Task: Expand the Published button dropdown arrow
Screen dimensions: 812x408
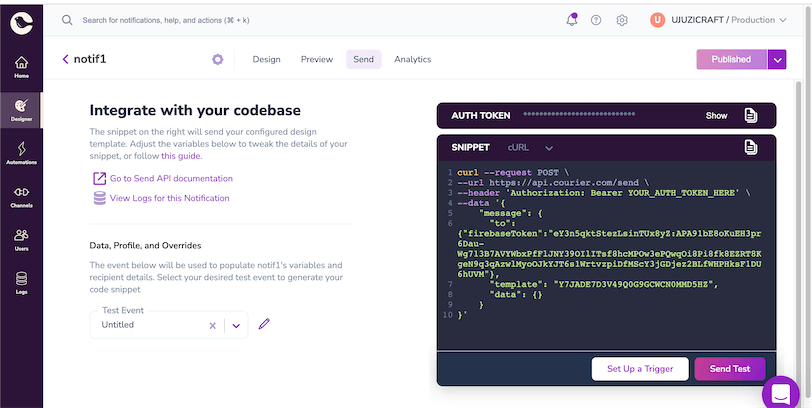Action: coord(777,60)
